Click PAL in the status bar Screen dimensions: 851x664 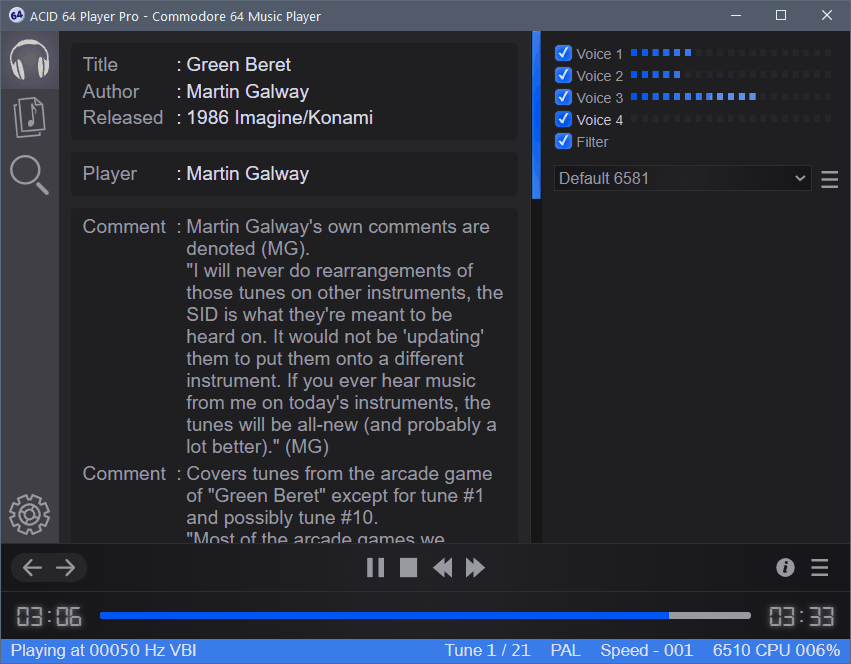(x=566, y=650)
